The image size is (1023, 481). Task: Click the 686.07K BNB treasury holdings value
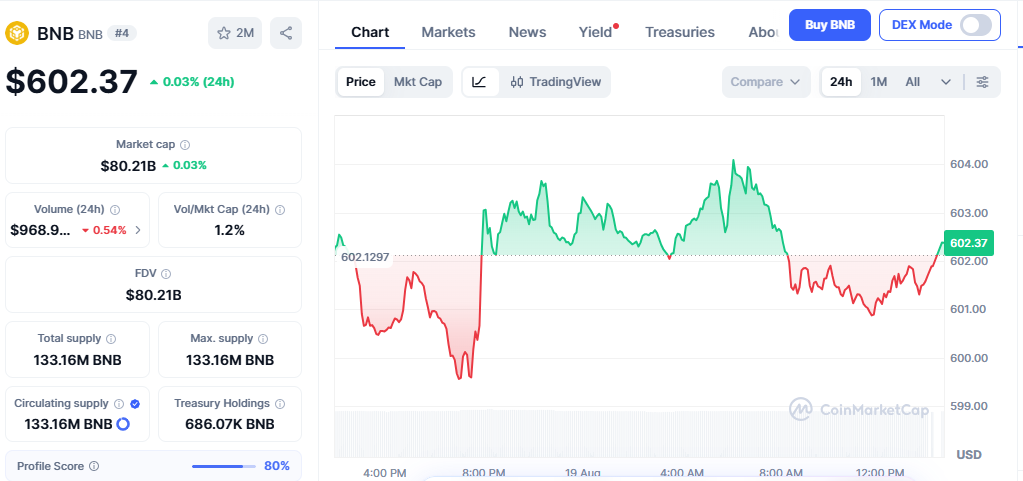(230, 424)
